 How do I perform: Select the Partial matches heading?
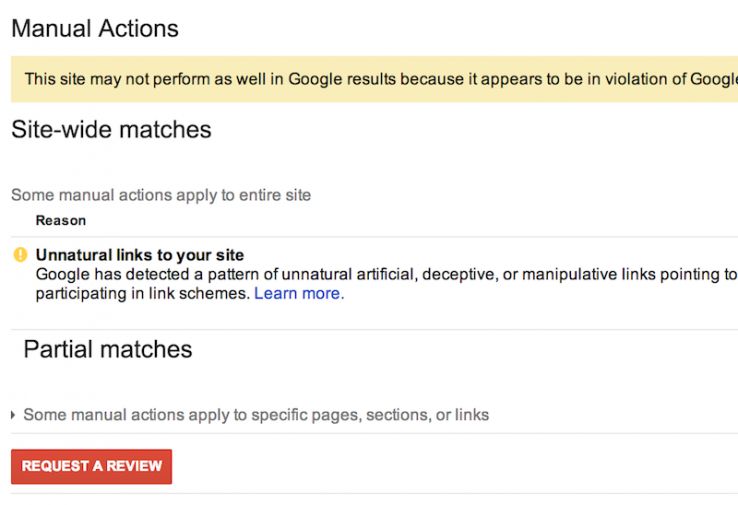(x=108, y=349)
